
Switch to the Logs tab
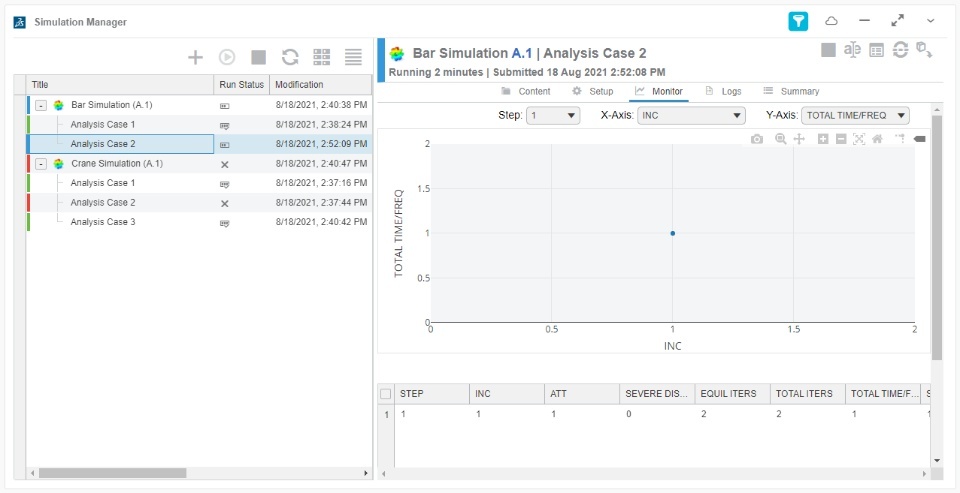[723, 91]
